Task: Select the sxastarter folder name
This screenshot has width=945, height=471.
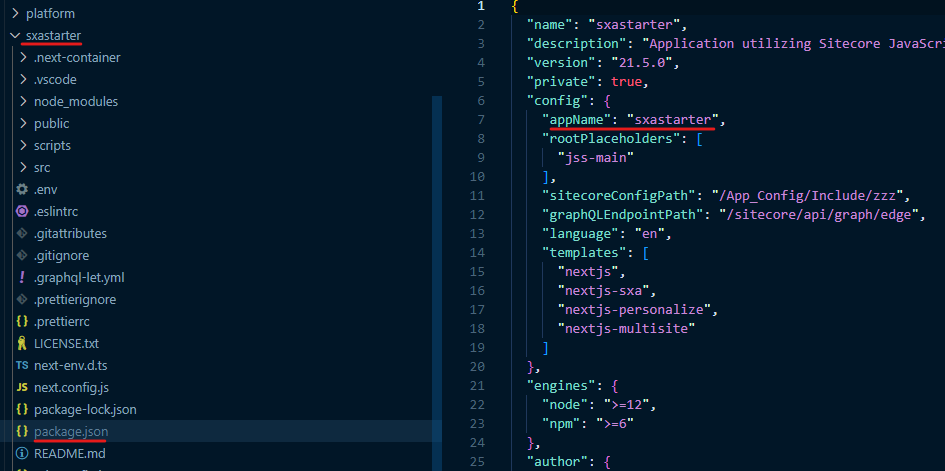Action: tap(54, 36)
